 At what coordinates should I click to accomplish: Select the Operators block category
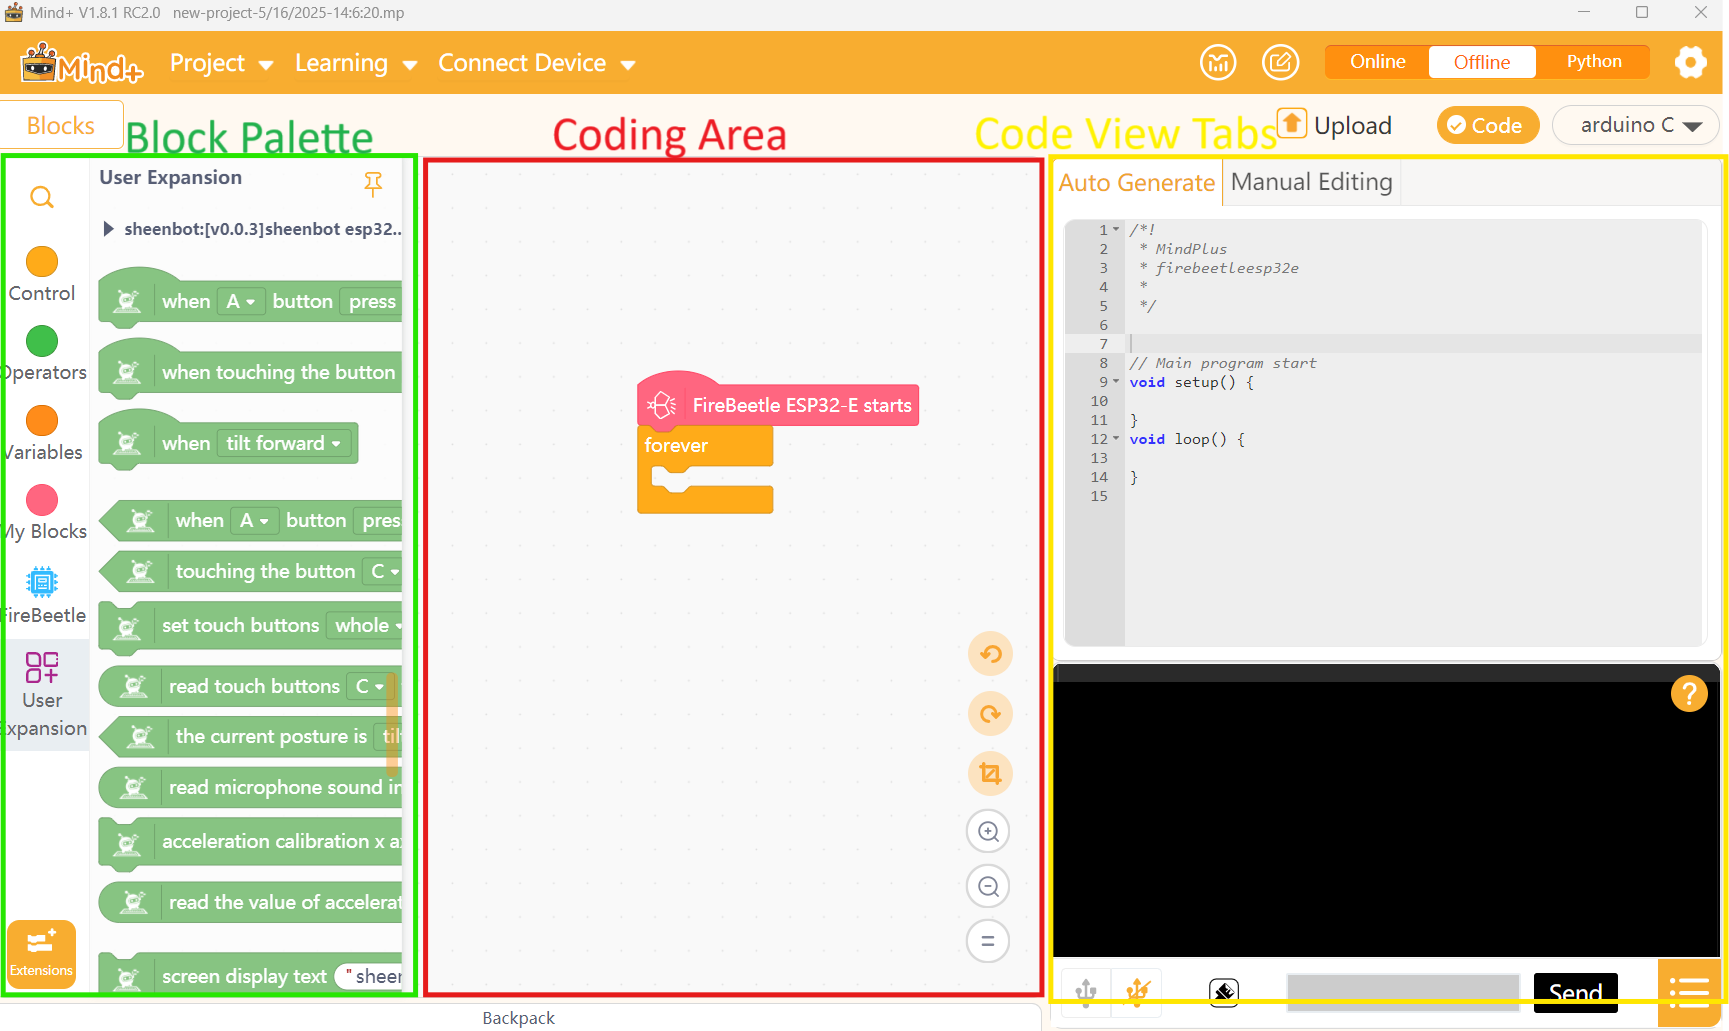pyautogui.click(x=42, y=354)
